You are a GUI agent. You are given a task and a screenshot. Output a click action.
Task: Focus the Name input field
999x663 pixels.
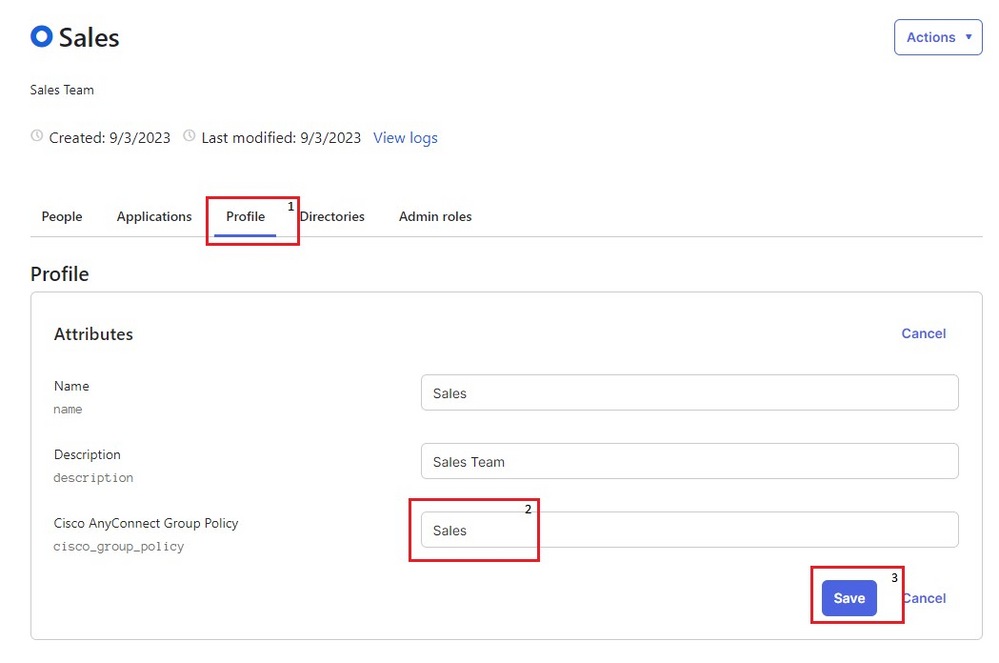689,393
